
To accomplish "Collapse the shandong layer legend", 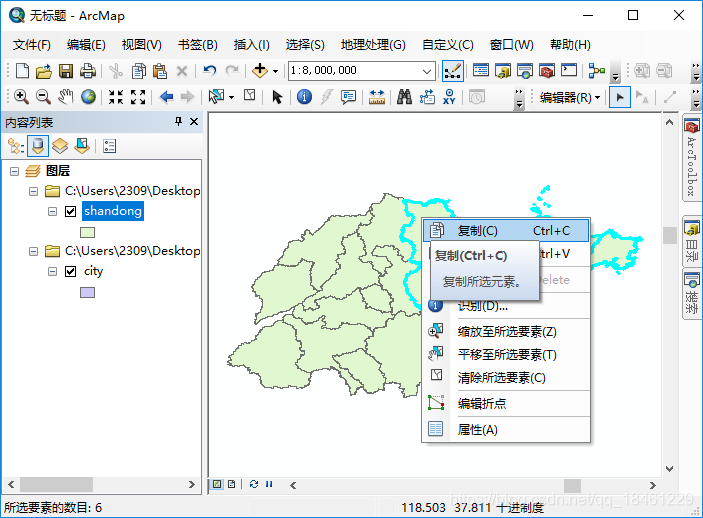I will click(52, 211).
